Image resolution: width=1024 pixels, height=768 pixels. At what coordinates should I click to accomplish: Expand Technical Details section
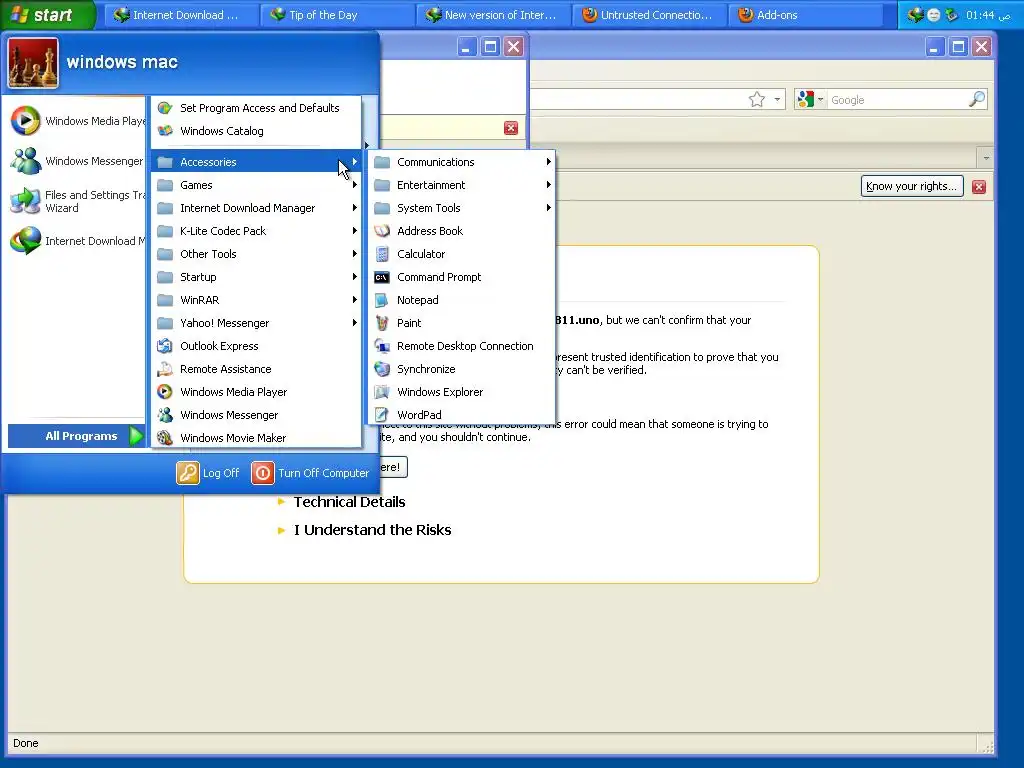(349, 502)
